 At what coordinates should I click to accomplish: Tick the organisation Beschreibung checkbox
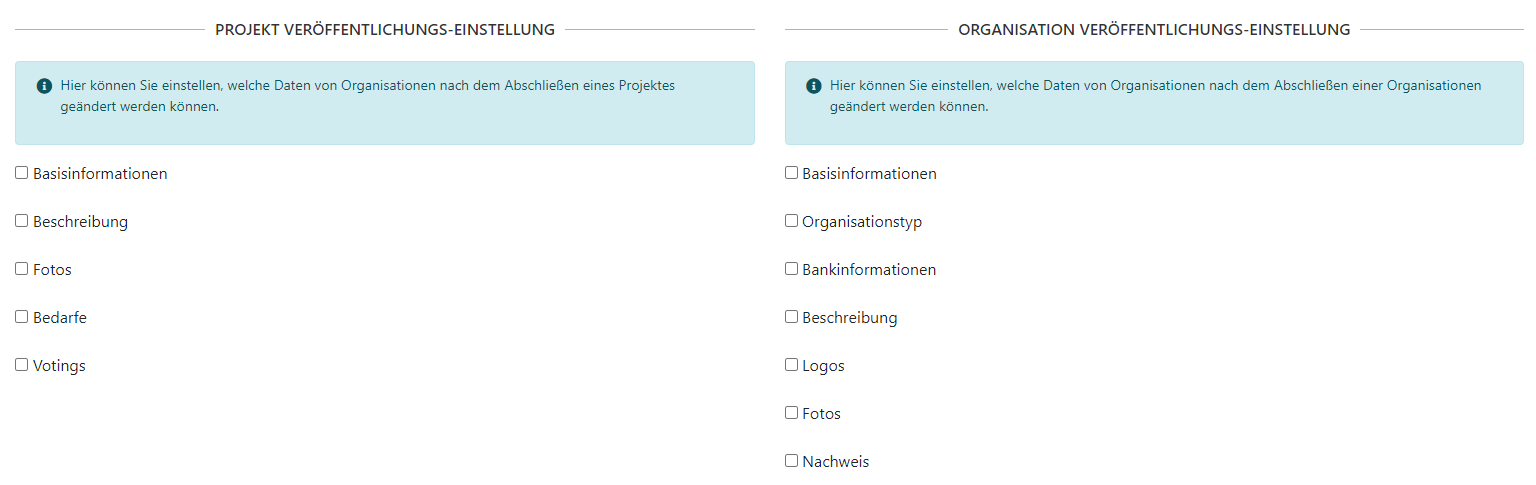point(791,317)
